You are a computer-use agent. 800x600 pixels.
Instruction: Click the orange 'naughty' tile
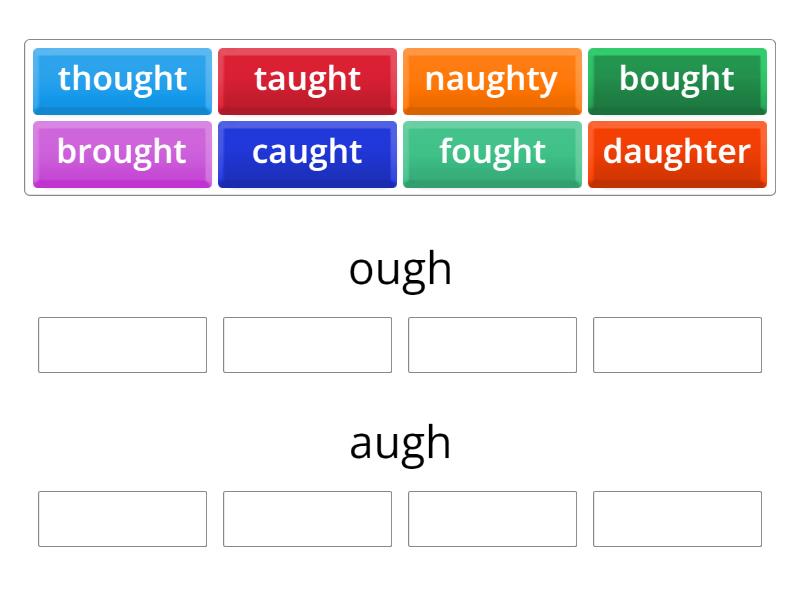[x=492, y=80]
